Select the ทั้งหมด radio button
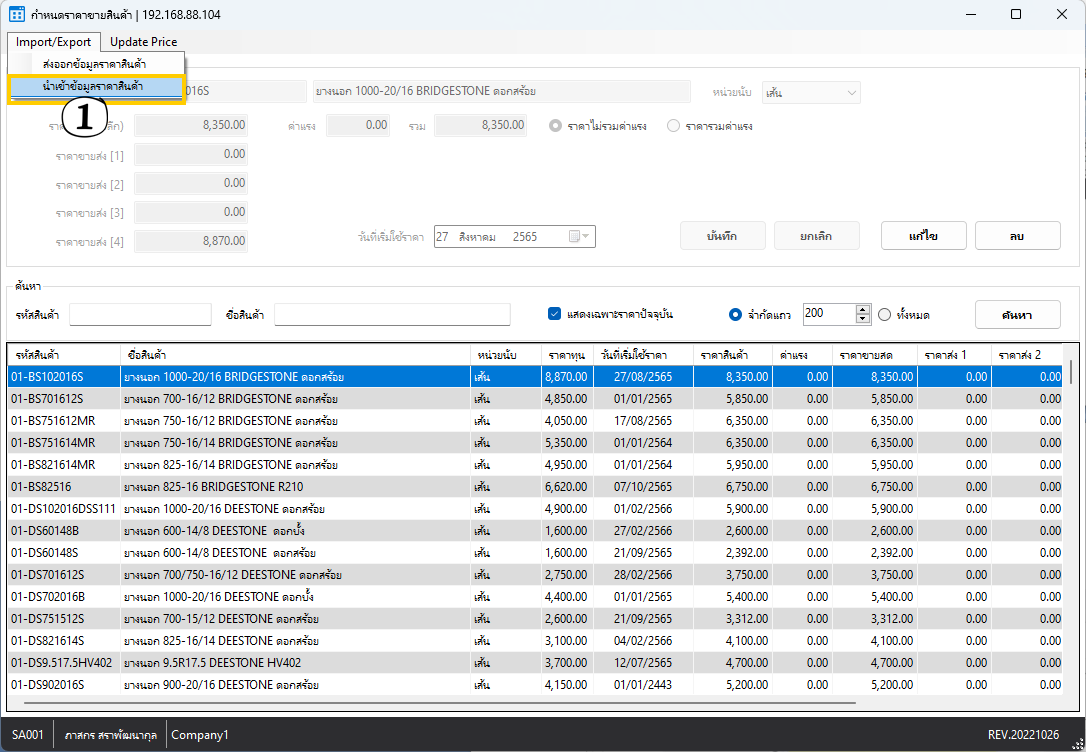Screen dimensions: 1086x752 [x=884, y=315]
